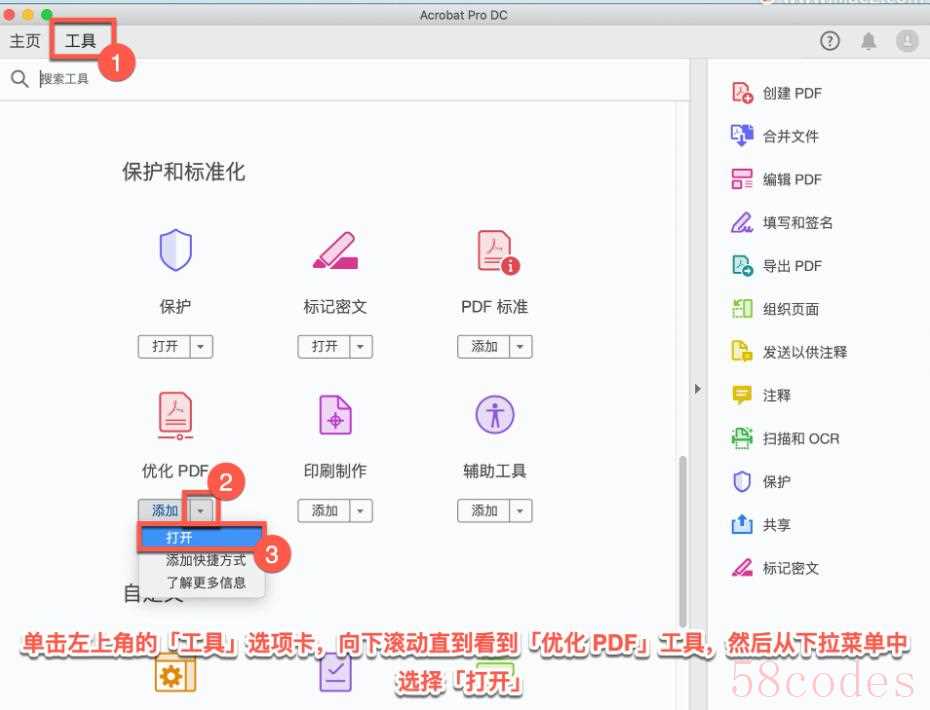Click the purple checklist tool icon at bottom
Screen dimensions: 930x710
[335, 675]
